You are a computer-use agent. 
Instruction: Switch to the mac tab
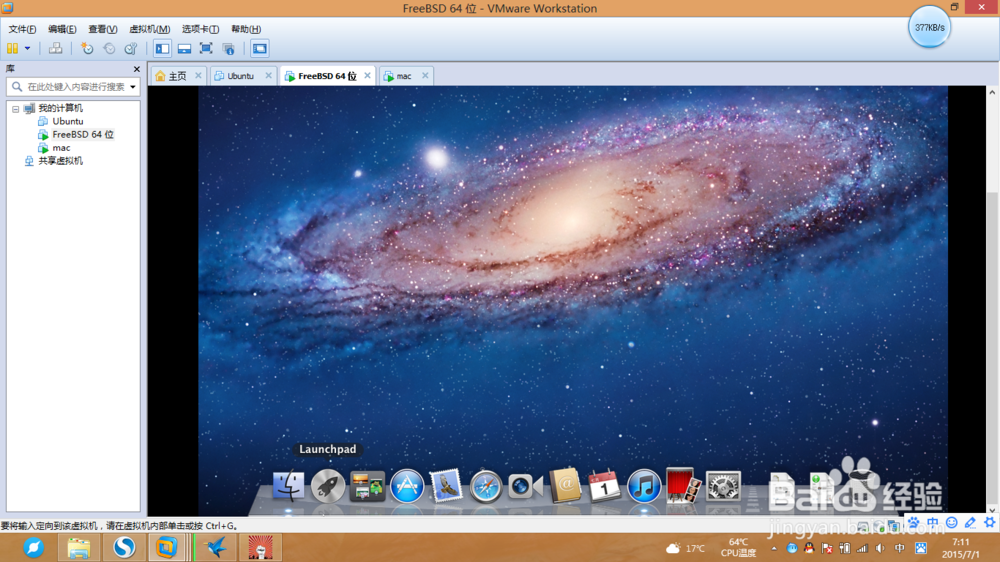click(x=404, y=76)
